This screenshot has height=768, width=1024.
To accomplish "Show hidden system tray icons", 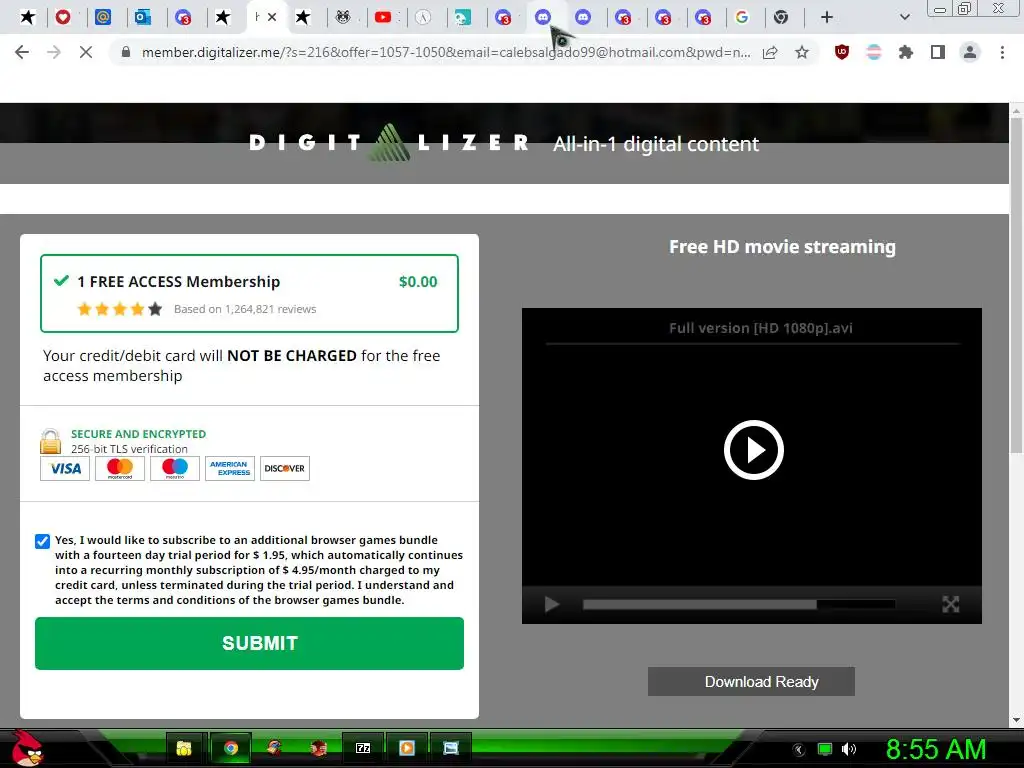I will click(x=798, y=750).
